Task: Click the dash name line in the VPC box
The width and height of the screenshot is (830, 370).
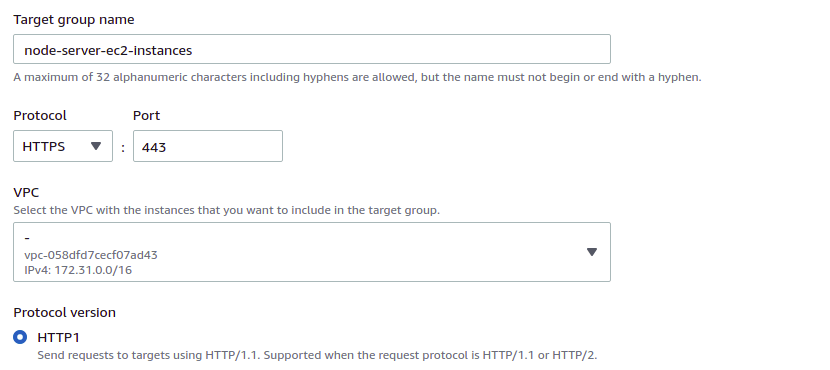Action: 27,239
